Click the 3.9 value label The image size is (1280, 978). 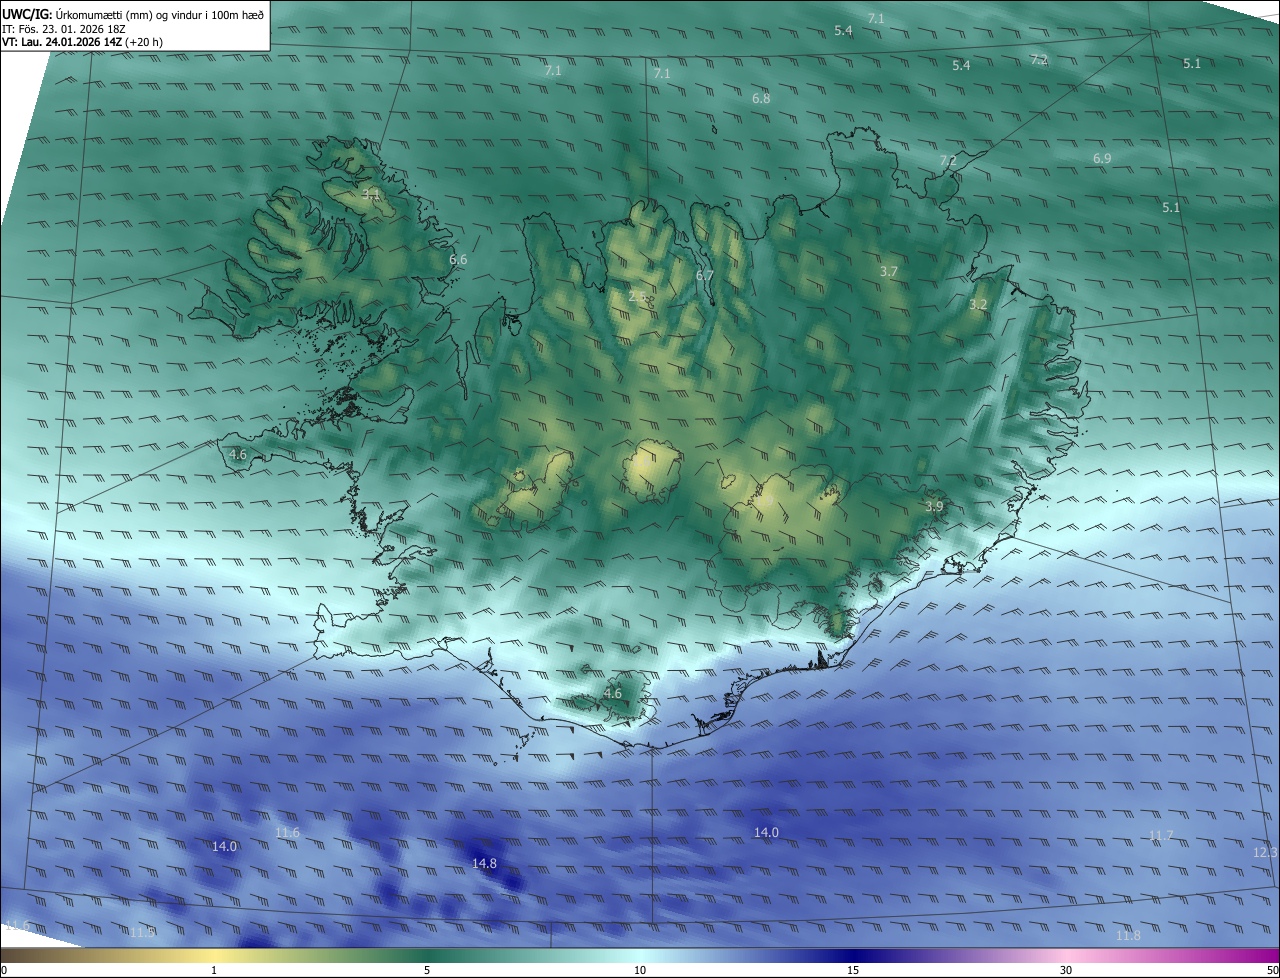coord(934,508)
